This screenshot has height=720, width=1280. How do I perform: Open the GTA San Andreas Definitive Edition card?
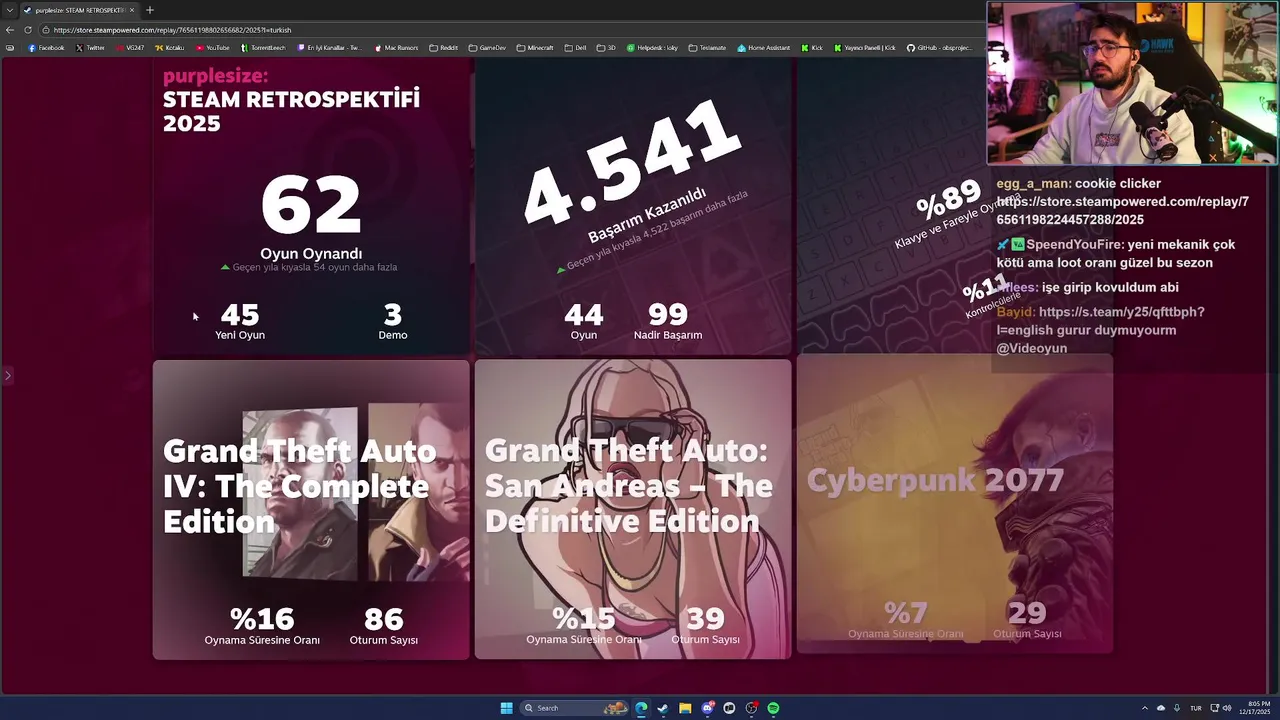coord(633,509)
